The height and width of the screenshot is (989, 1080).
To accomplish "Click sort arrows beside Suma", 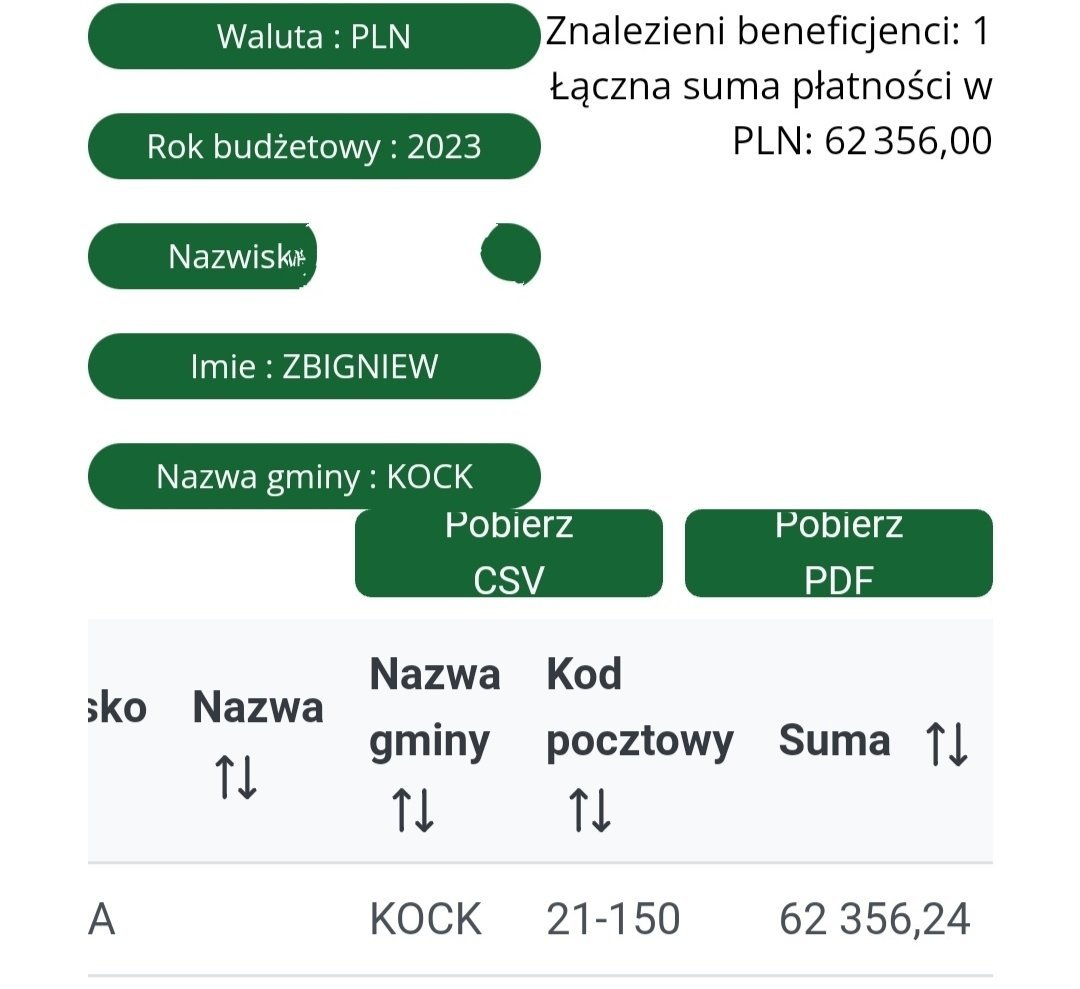I will pos(946,743).
